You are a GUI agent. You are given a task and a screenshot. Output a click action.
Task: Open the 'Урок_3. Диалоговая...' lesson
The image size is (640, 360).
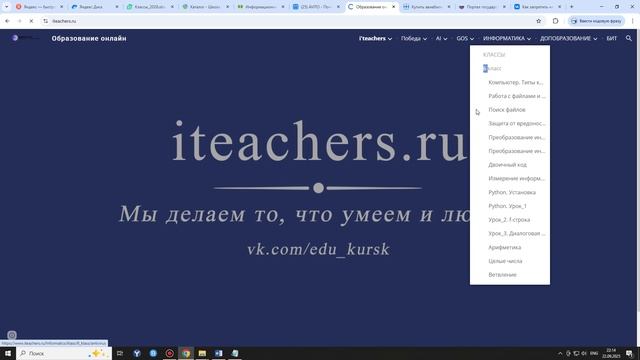517,234
